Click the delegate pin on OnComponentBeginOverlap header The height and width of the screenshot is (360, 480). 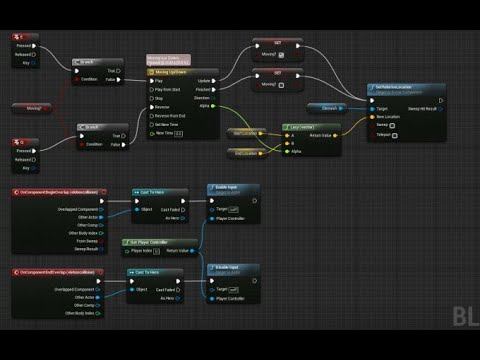(x=104, y=192)
